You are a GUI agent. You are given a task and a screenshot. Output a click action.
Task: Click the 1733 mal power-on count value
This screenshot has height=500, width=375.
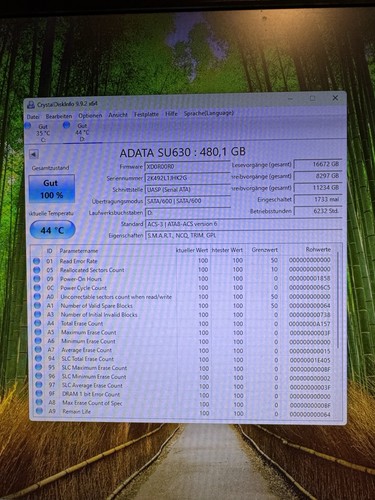[x=318, y=199]
